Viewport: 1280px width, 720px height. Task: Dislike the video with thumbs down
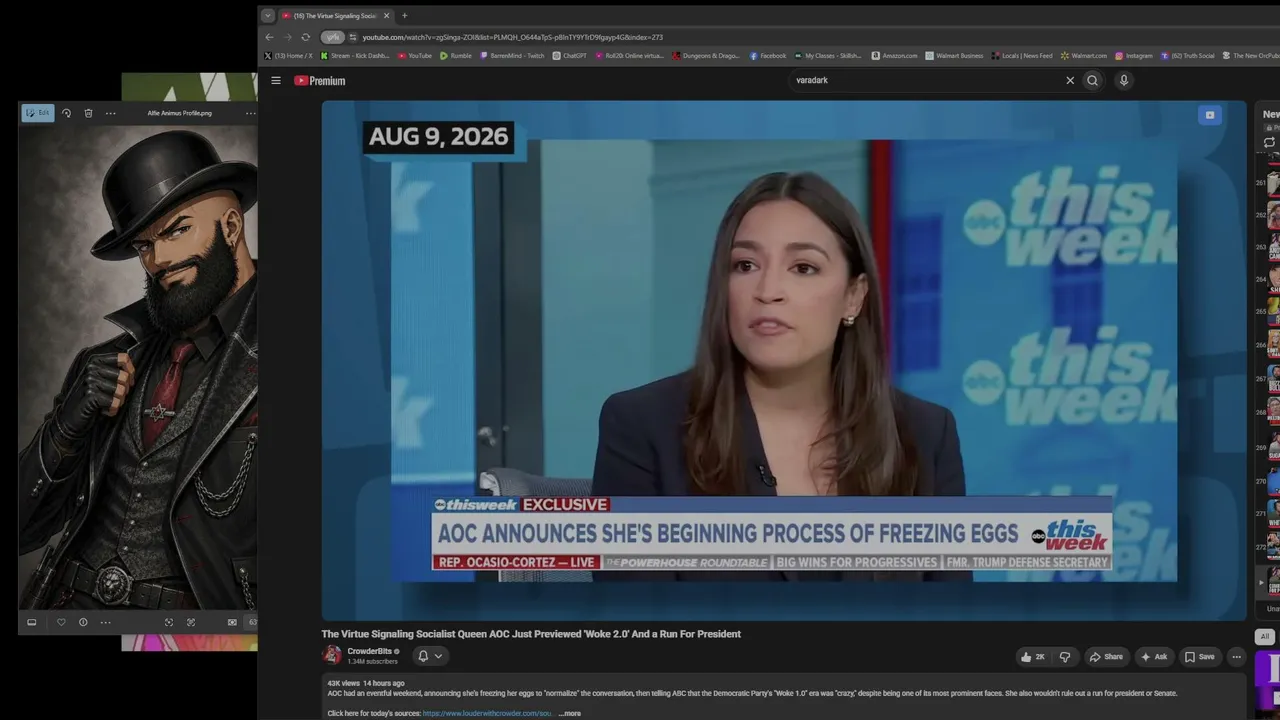[1064, 657]
